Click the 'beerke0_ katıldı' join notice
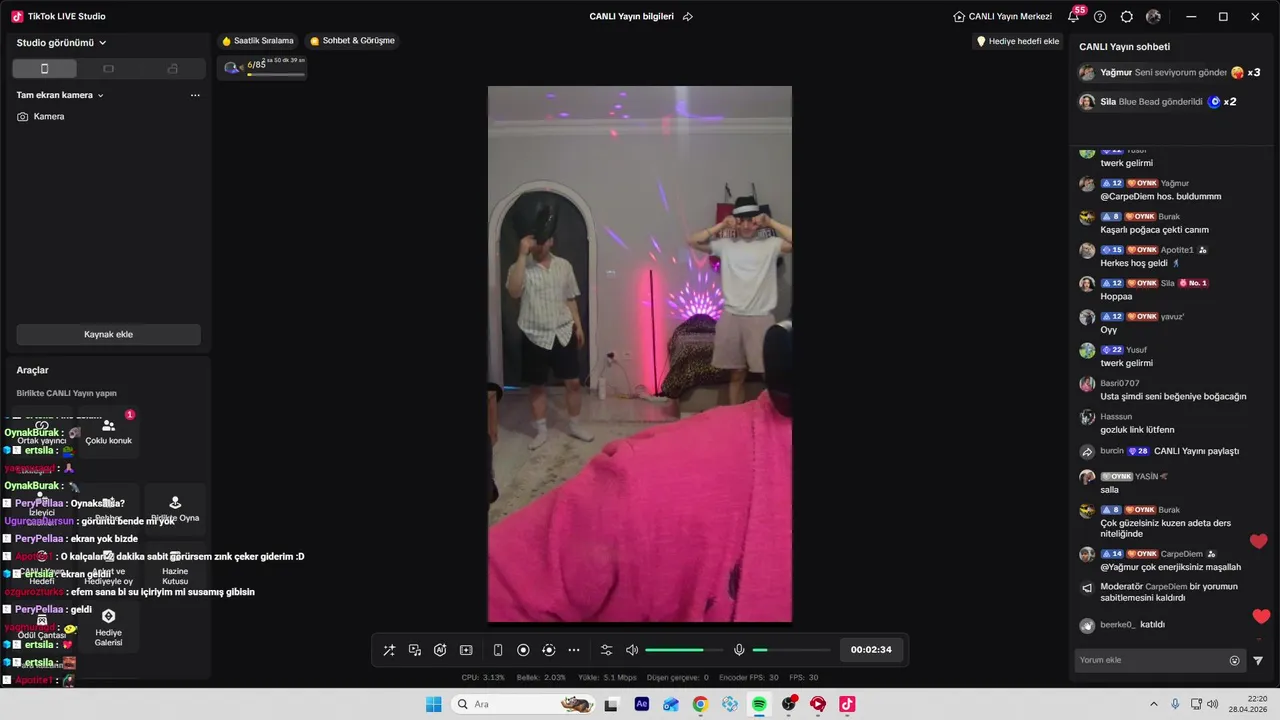Viewport: 1280px width, 720px height. (x=1122, y=625)
